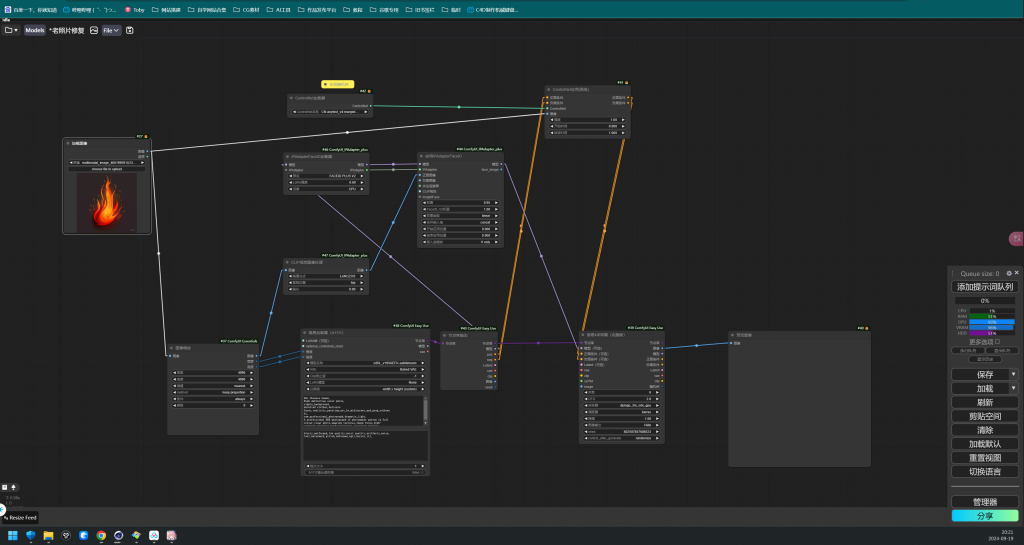The image size is (1024, 545).
Task: Click the 切换语言 switch language button
Action: tap(984, 471)
